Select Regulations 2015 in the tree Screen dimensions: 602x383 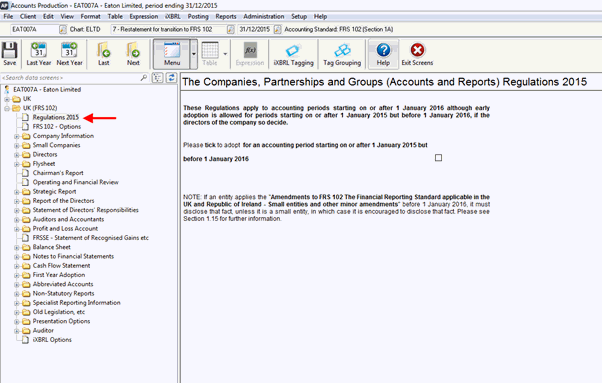(56, 117)
